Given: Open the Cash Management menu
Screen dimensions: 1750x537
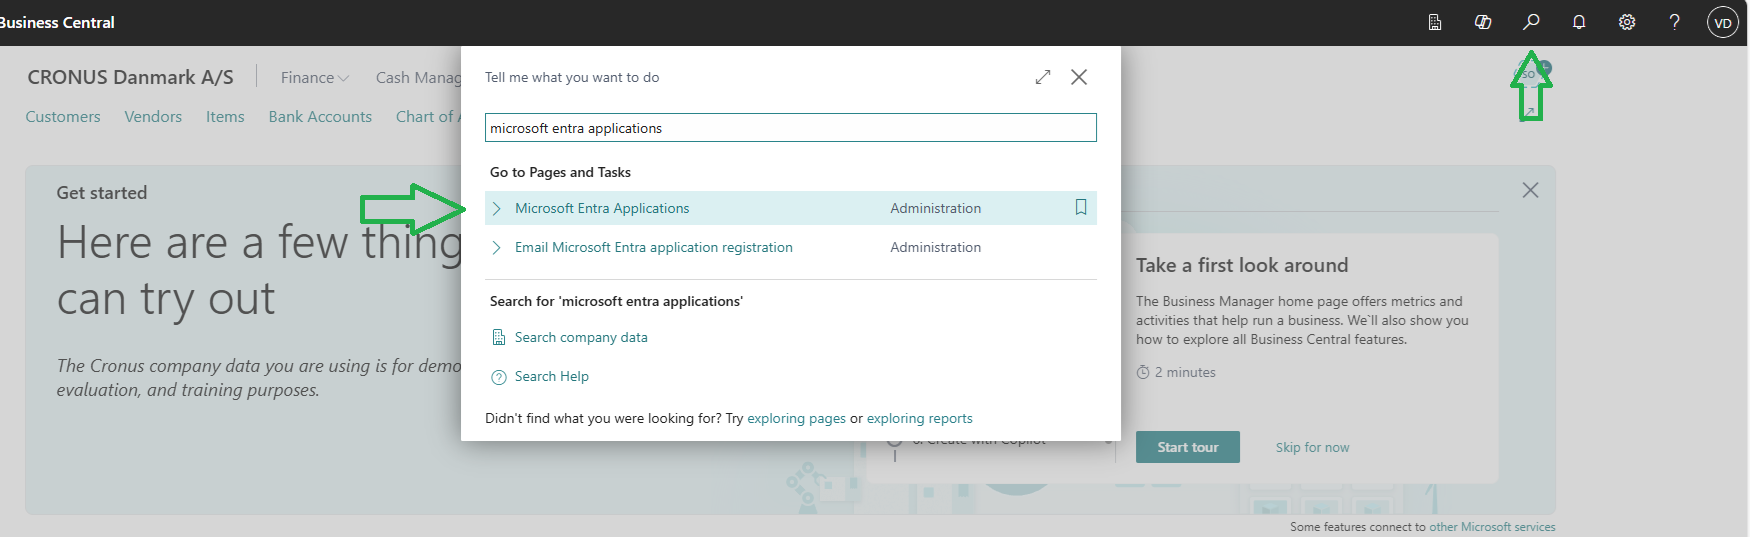Looking at the screenshot, I should click(418, 77).
